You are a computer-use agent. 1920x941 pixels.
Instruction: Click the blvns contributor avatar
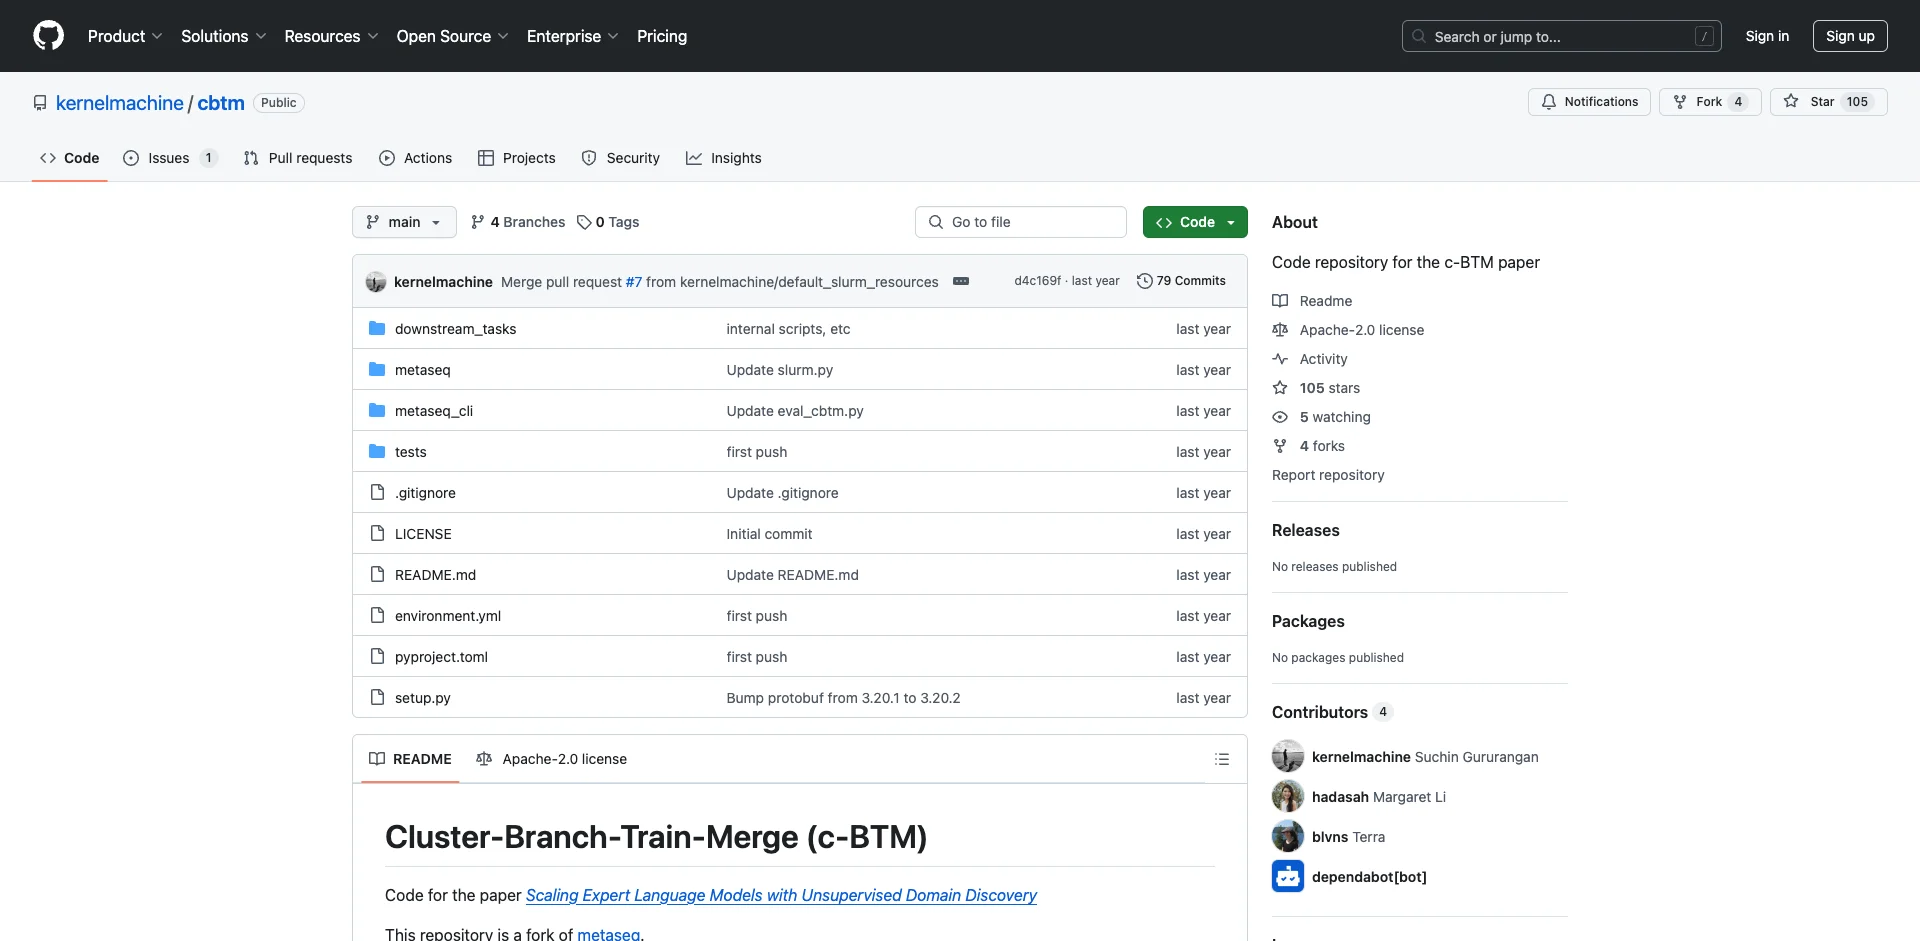(x=1288, y=836)
